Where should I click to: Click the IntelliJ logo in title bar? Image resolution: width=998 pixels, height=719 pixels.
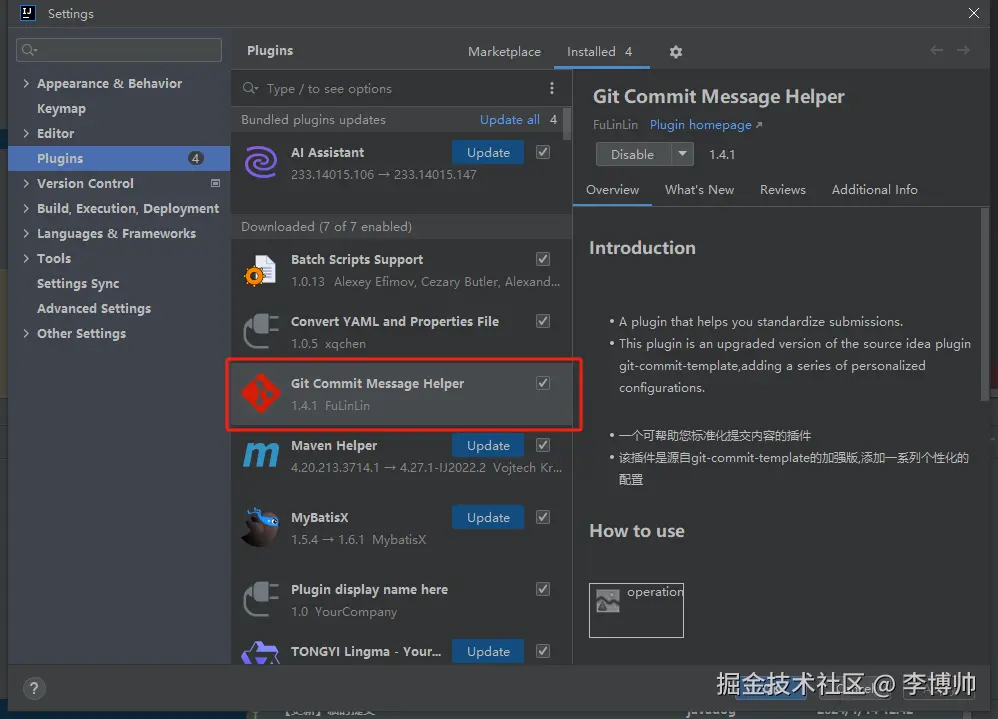[28, 13]
